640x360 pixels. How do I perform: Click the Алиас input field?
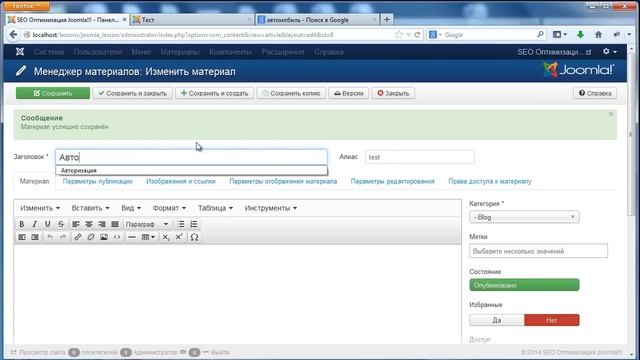pyautogui.click(x=420, y=157)
